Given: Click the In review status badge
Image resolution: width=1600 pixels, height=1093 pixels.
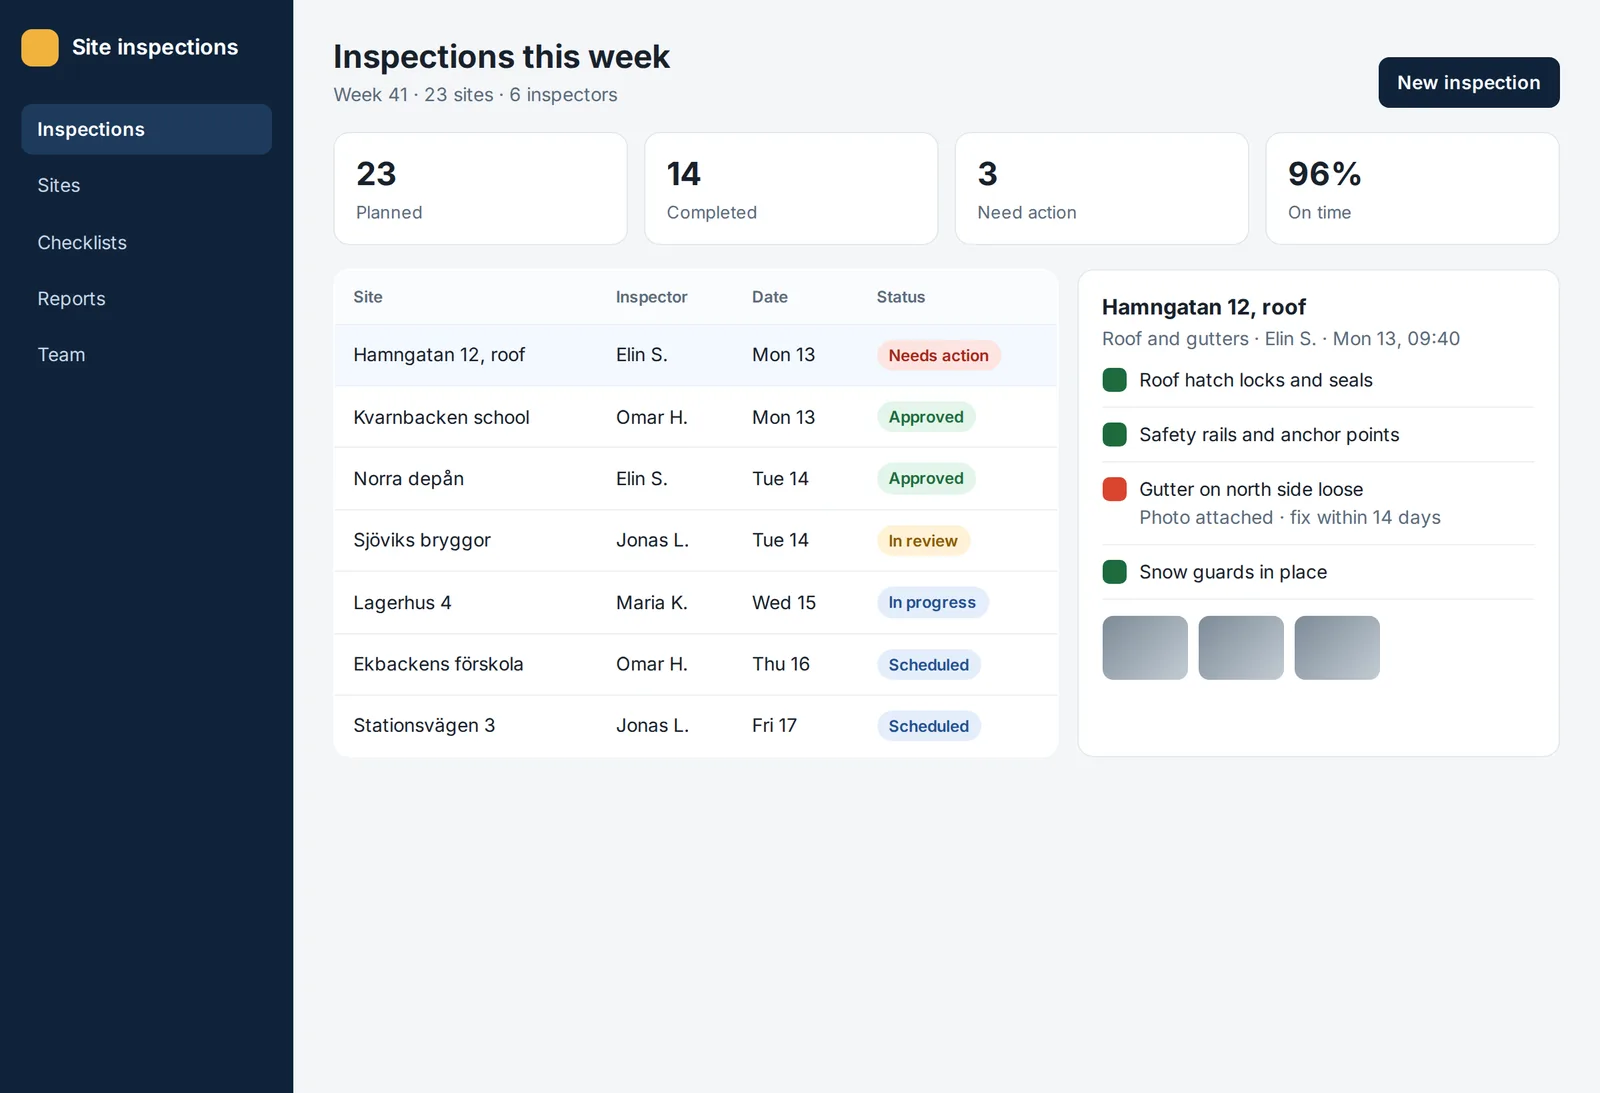Looking at the screenshot, I should 923,540.
